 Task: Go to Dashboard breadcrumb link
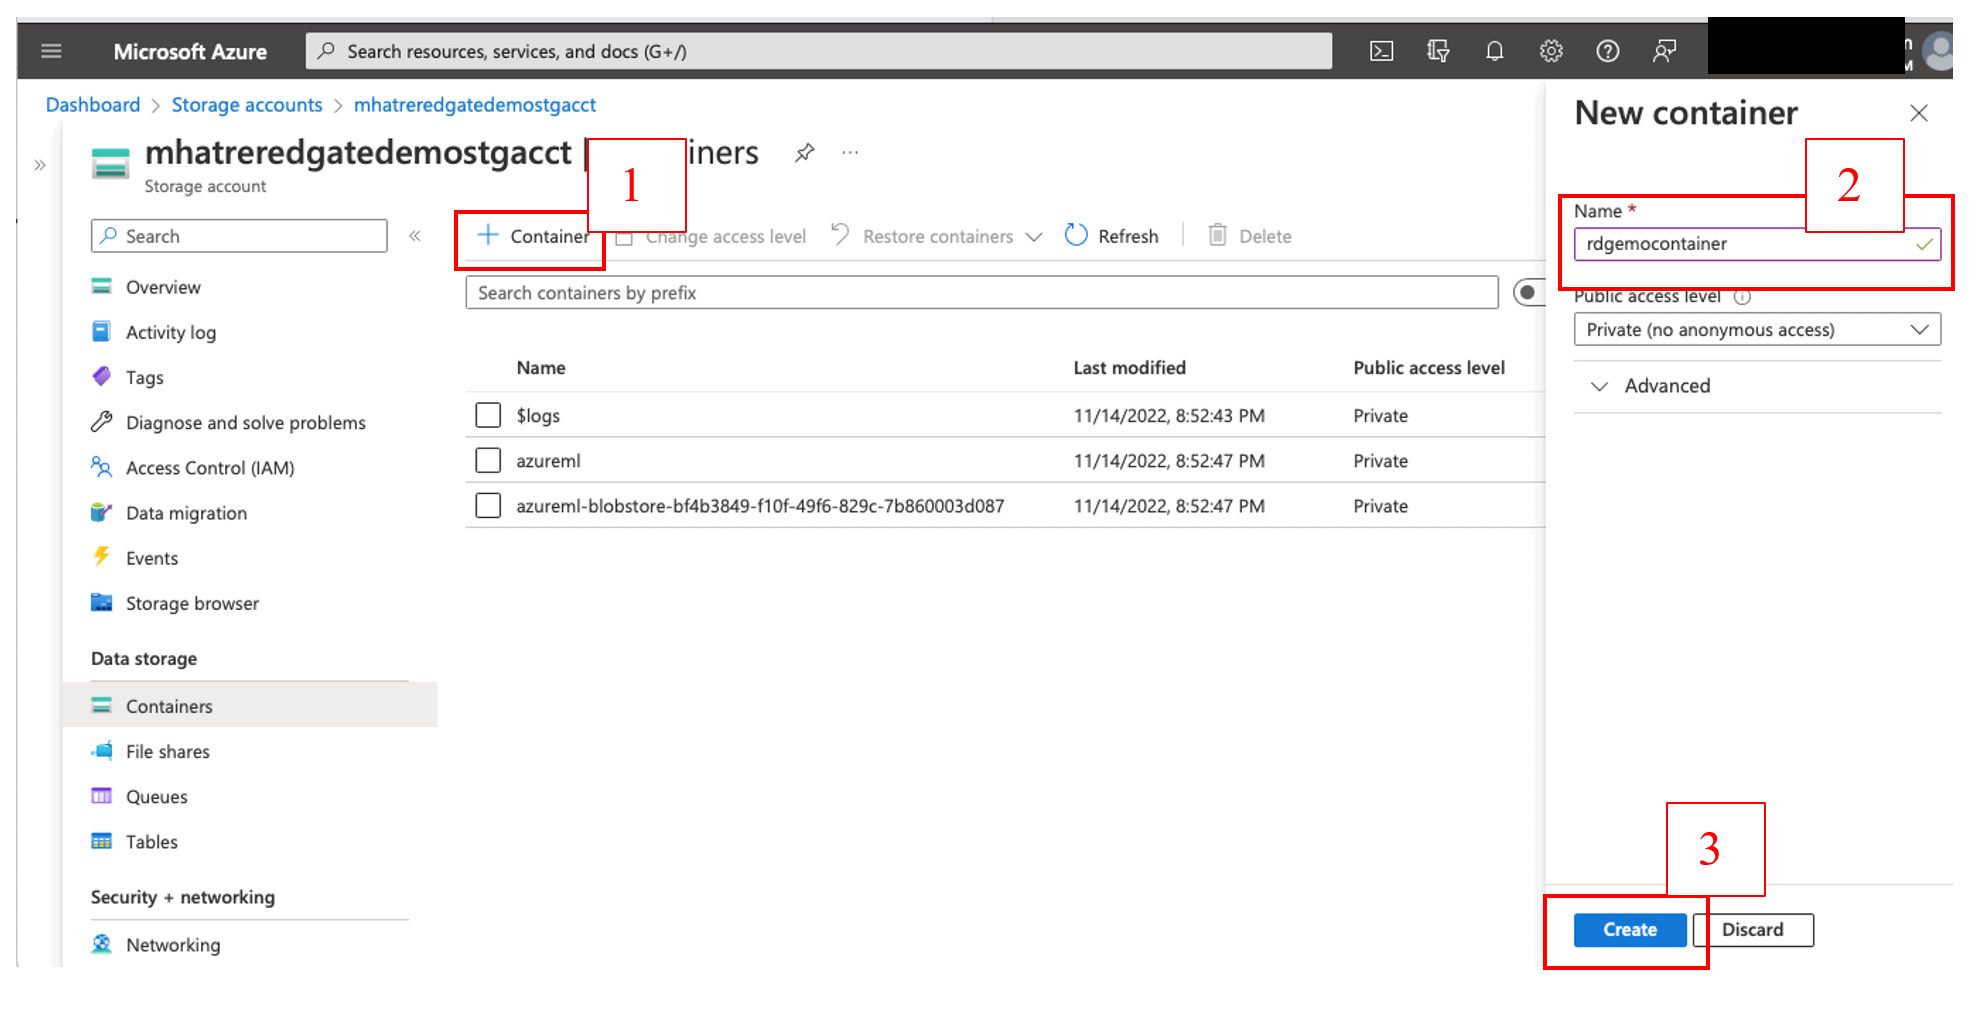[x=93, y=105]
